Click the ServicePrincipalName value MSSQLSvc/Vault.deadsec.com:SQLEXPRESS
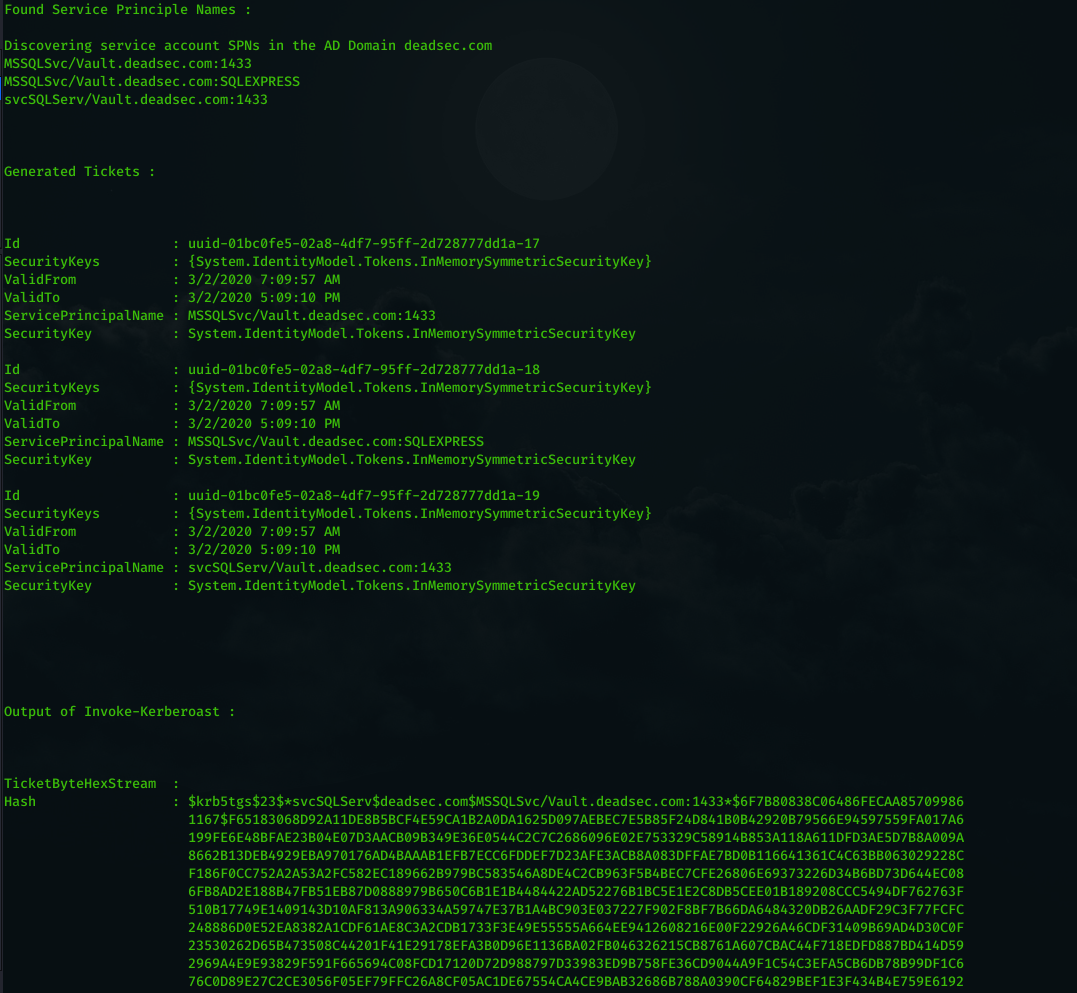The height and width of the screenshot is (993, 1077). pyautogui.click(x=336, y=442)
